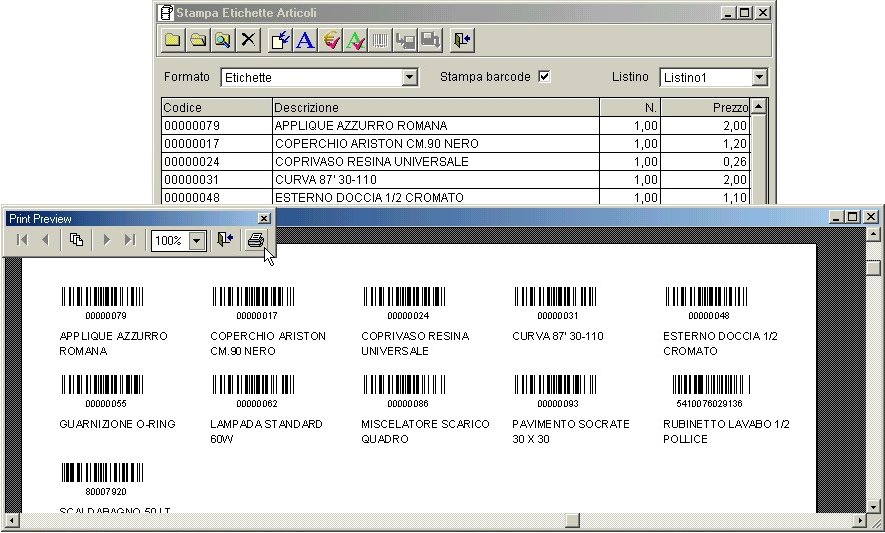The width and height of the screenshot is (885, 533).
Task: Click the barcode numbered 80007920 in preview
Action: click(103, 479)
